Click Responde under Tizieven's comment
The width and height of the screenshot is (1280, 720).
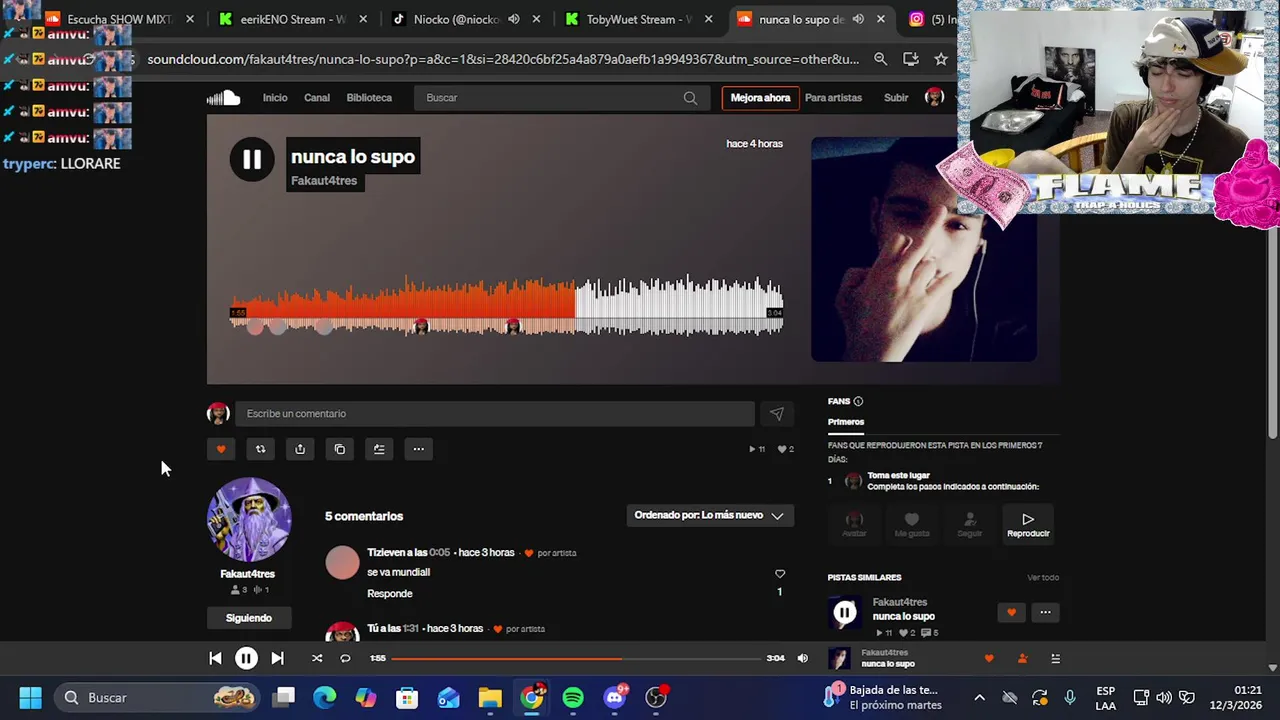[x=390, y=594]
